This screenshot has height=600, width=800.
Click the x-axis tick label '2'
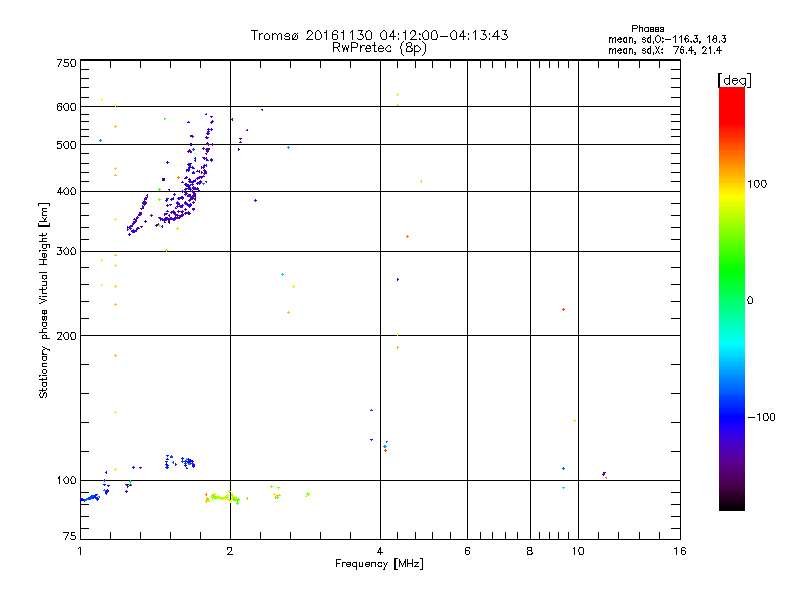click(x=230, y=551)
